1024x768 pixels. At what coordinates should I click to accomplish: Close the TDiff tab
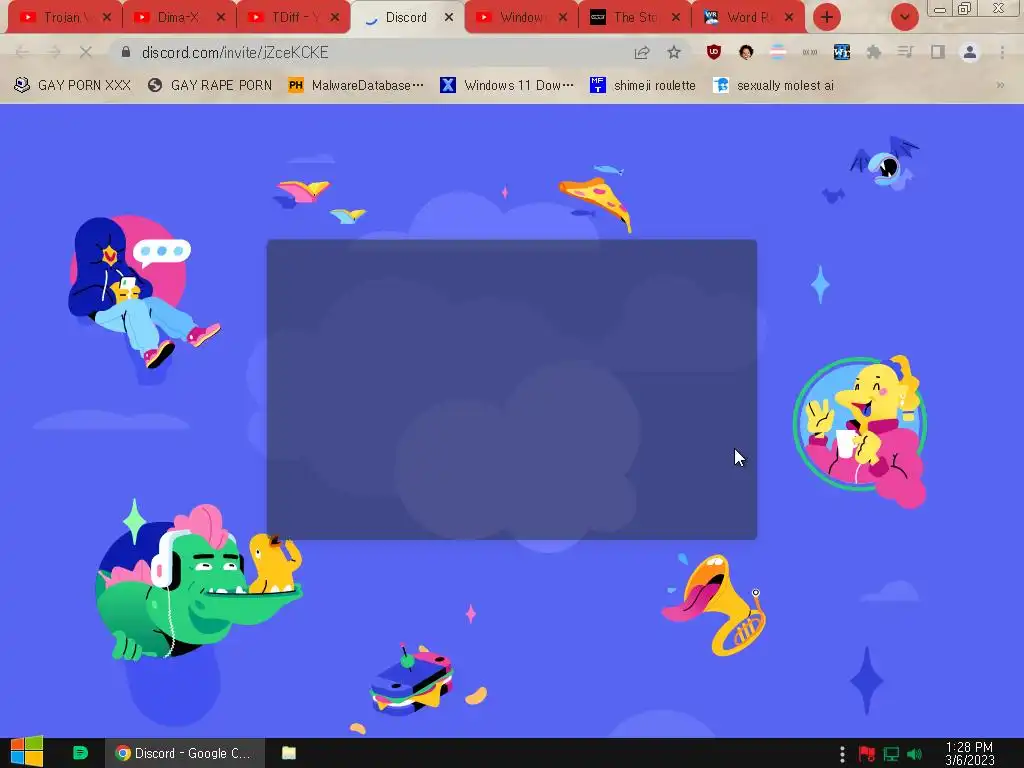click(334, 17)
